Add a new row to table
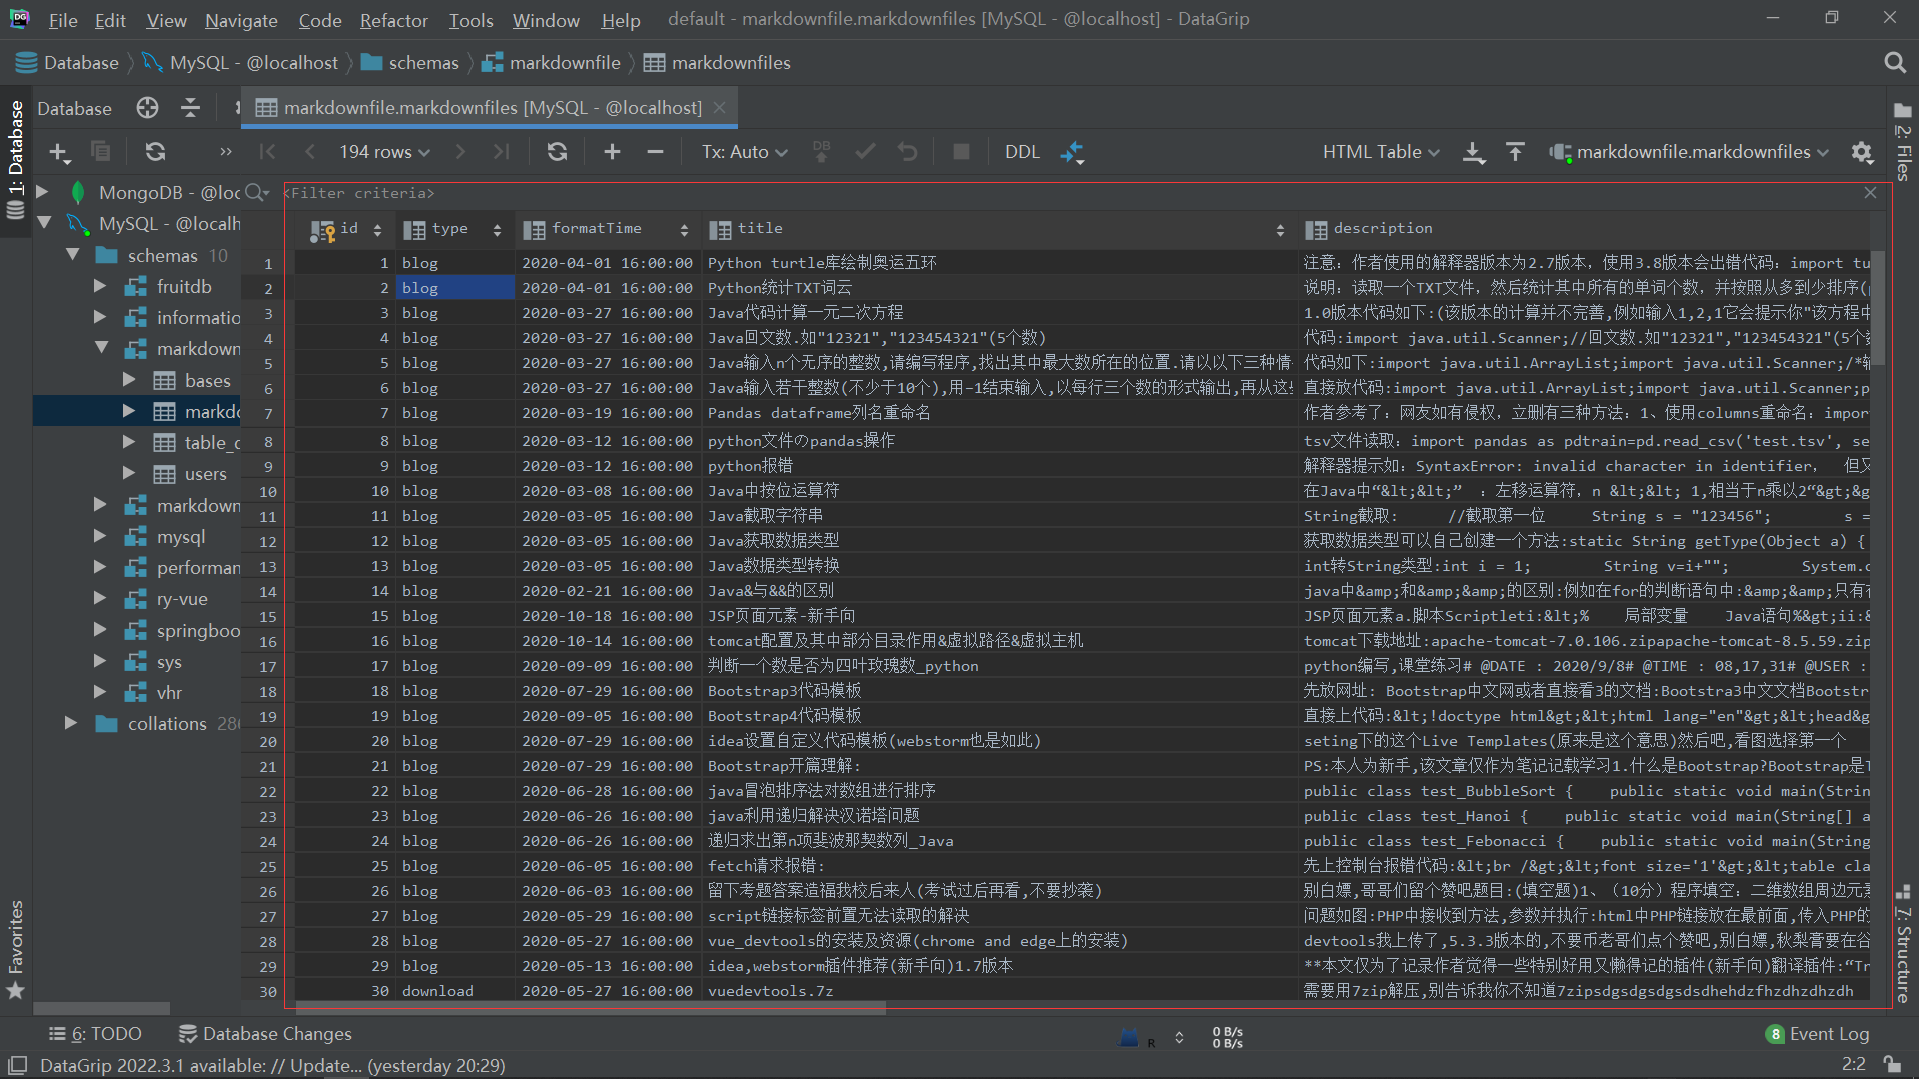 [612, 152]
